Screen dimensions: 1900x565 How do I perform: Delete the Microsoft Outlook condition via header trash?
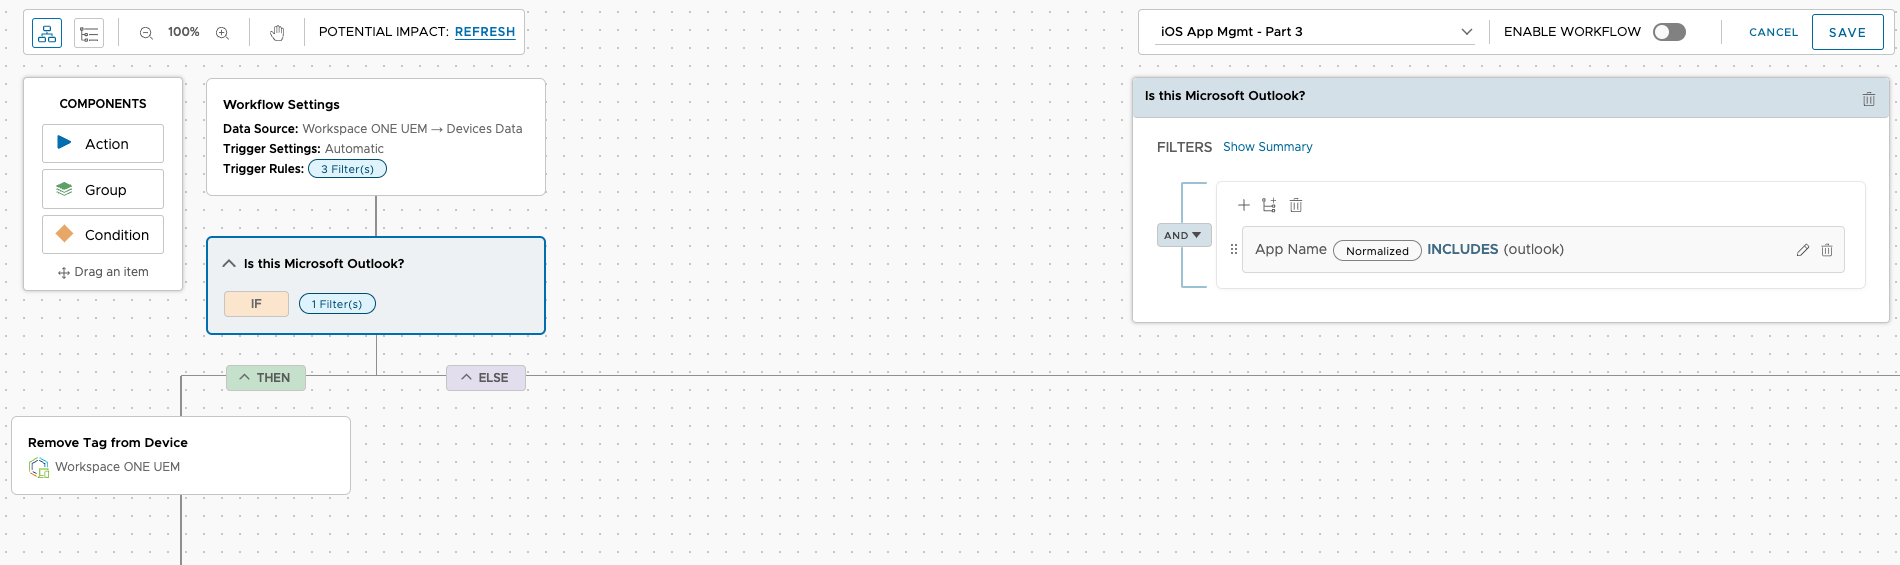pyautogui.click(x=1868, y=98)
